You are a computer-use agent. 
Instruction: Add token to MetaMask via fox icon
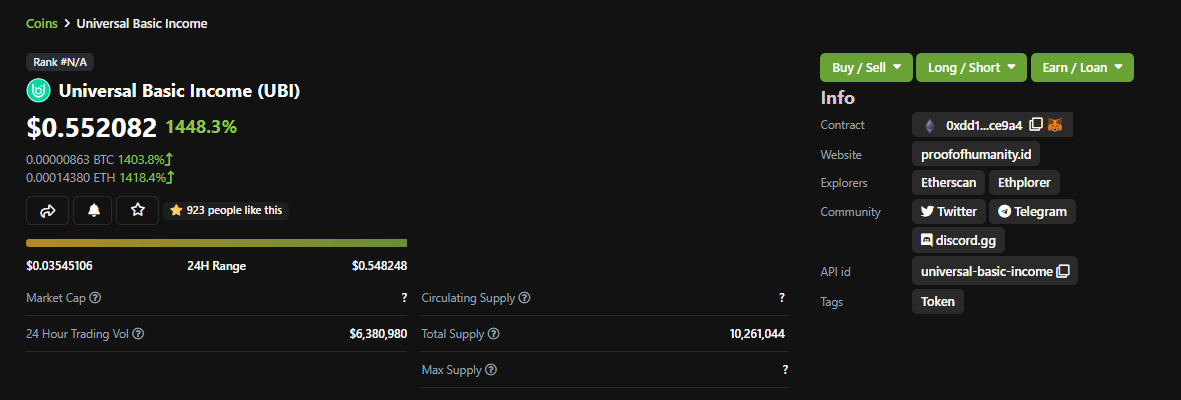(1056, 125)
